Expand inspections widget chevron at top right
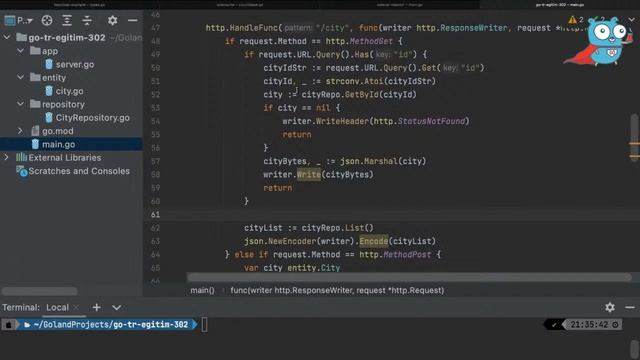The height and width of the screenshot is (360, 640). (x=632, y=20)
